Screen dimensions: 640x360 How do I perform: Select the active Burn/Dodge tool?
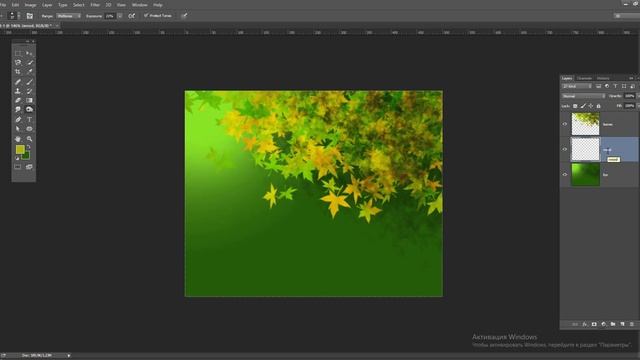(29, 109)
